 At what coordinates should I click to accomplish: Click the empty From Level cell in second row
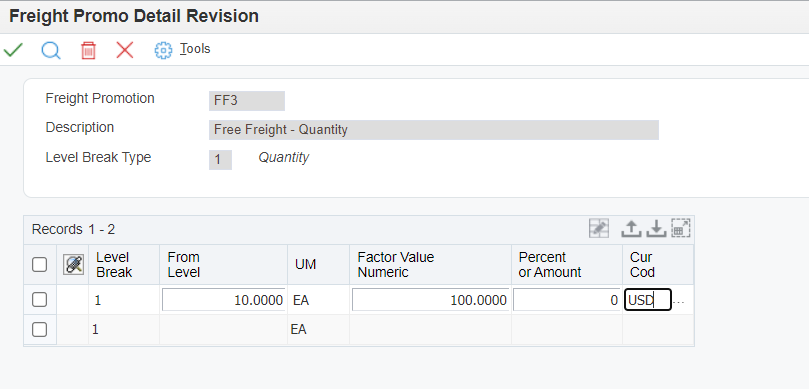223,330
